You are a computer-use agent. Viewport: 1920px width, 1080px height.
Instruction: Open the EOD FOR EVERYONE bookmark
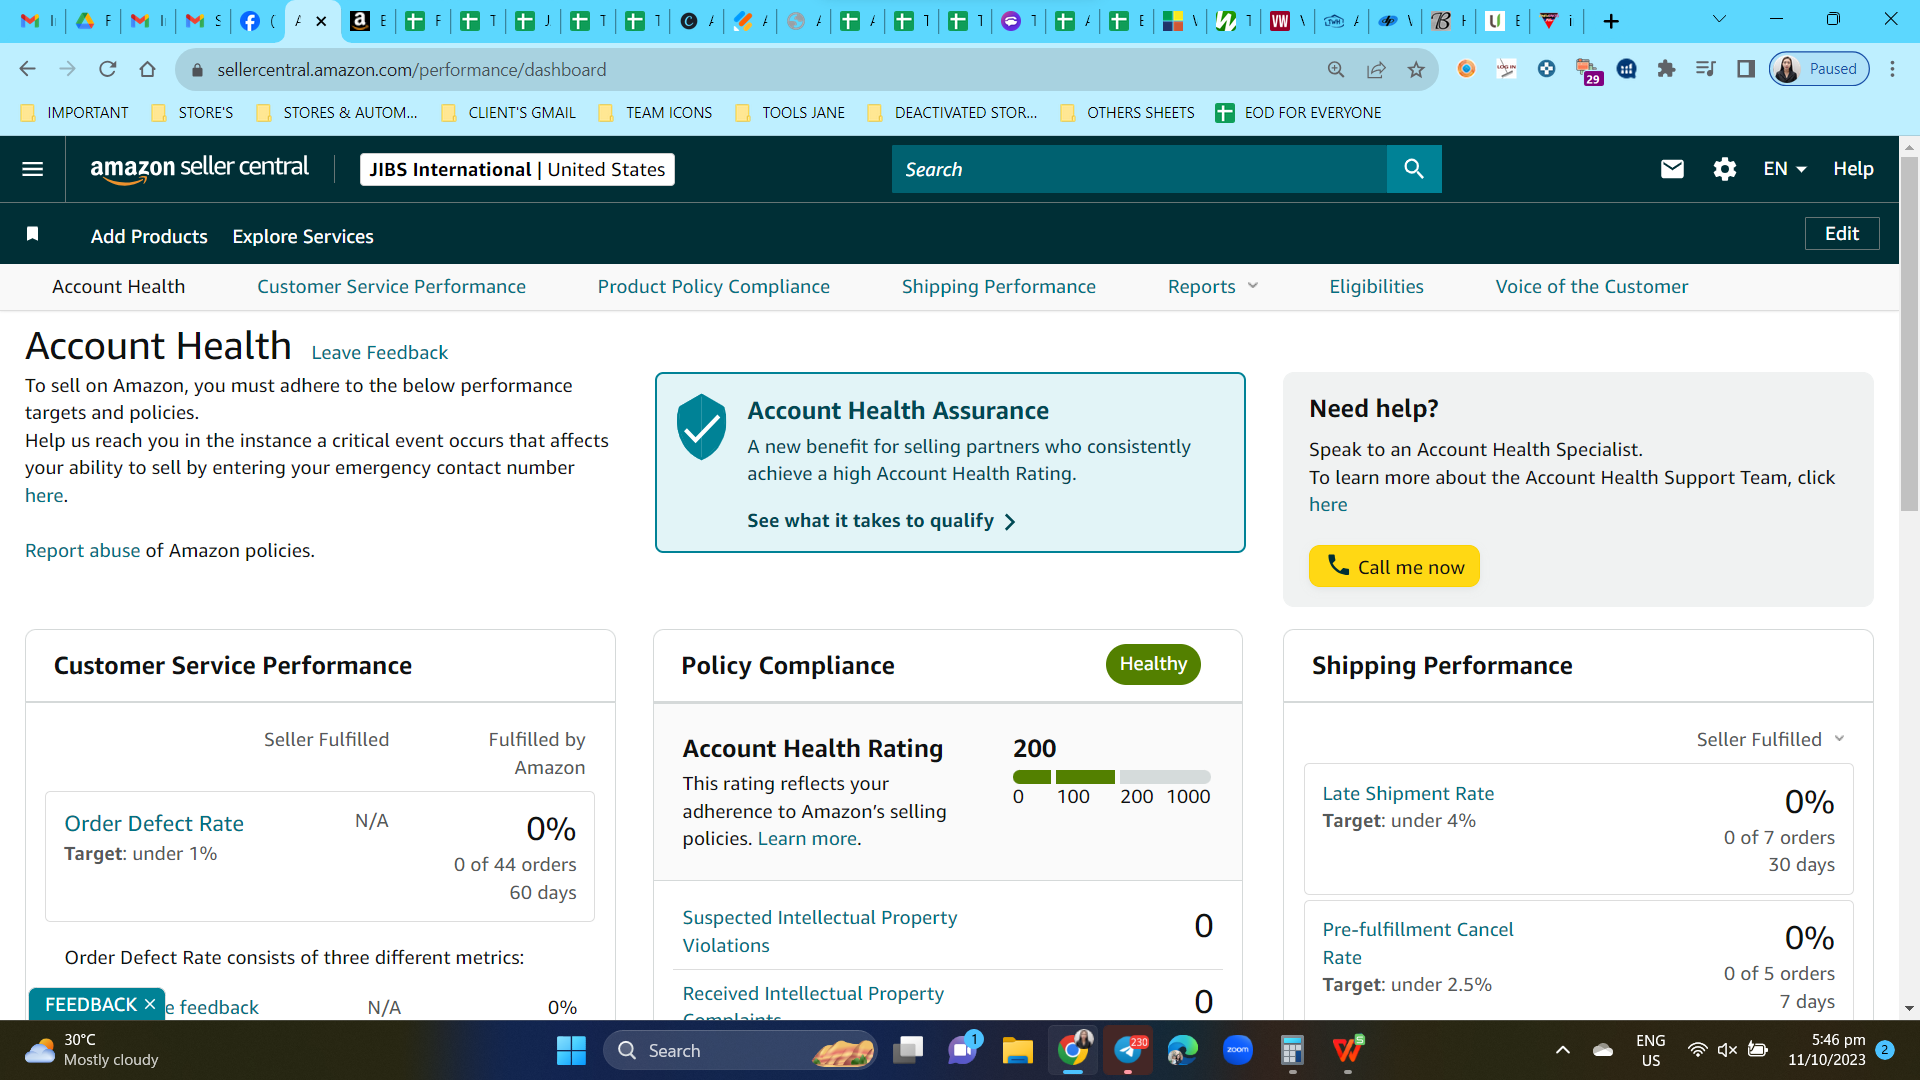[x=1298, y=113]
